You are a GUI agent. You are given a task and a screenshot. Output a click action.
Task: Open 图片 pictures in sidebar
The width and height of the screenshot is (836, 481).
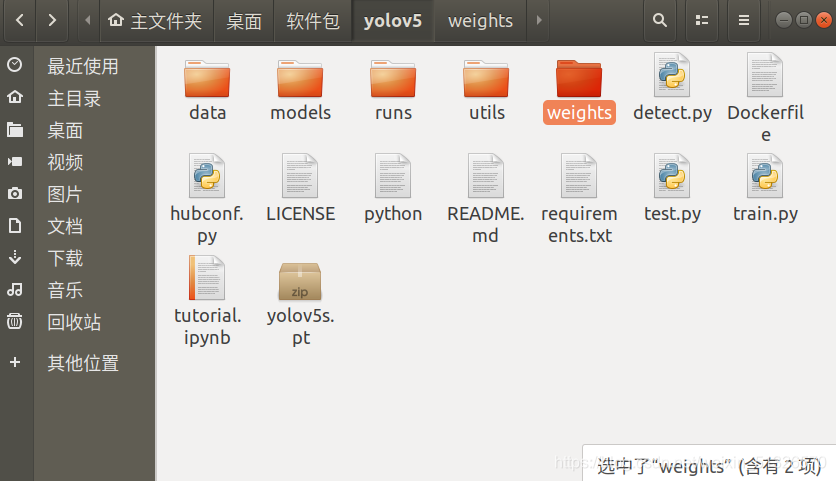65,194
